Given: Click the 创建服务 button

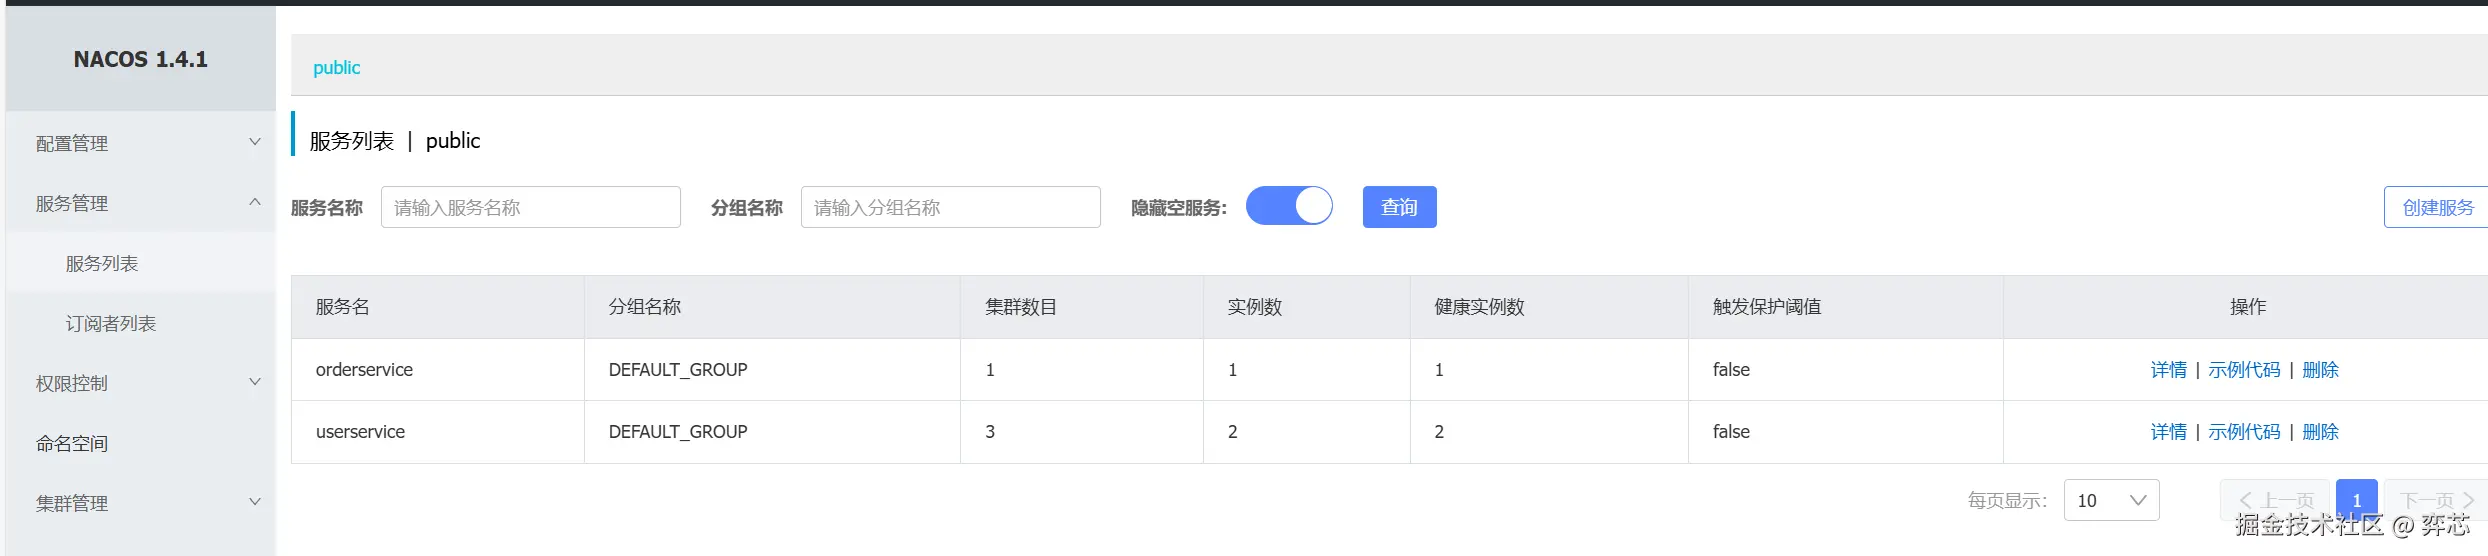Looking at the screenshot, I should 2437,207.
